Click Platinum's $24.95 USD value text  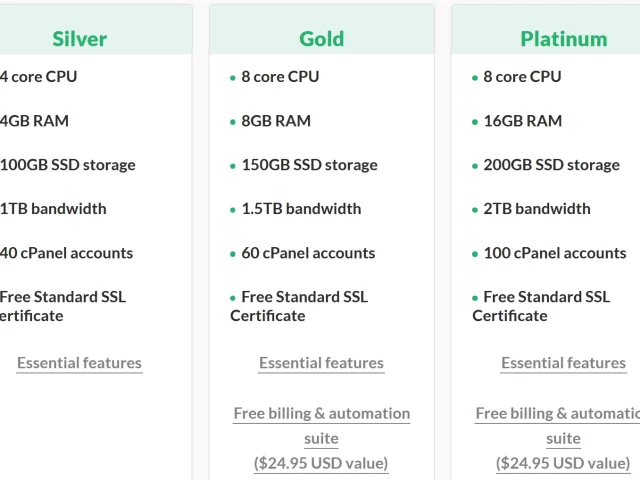coord(563,463)
